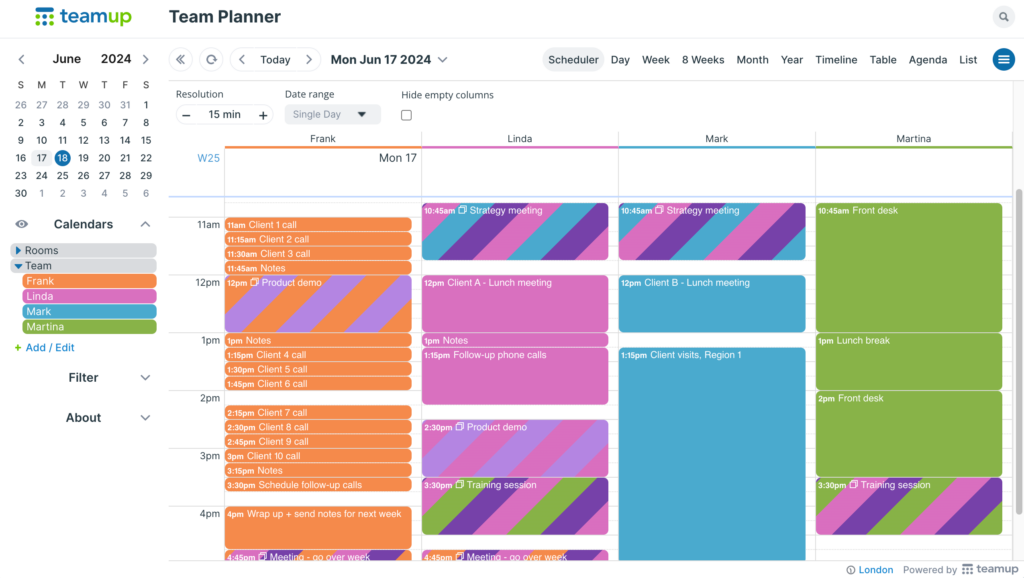The height and width of the screenshot is (578, 1024).
Task: Increase resolution with the plus stepper
Action: [x=262, y=114]
